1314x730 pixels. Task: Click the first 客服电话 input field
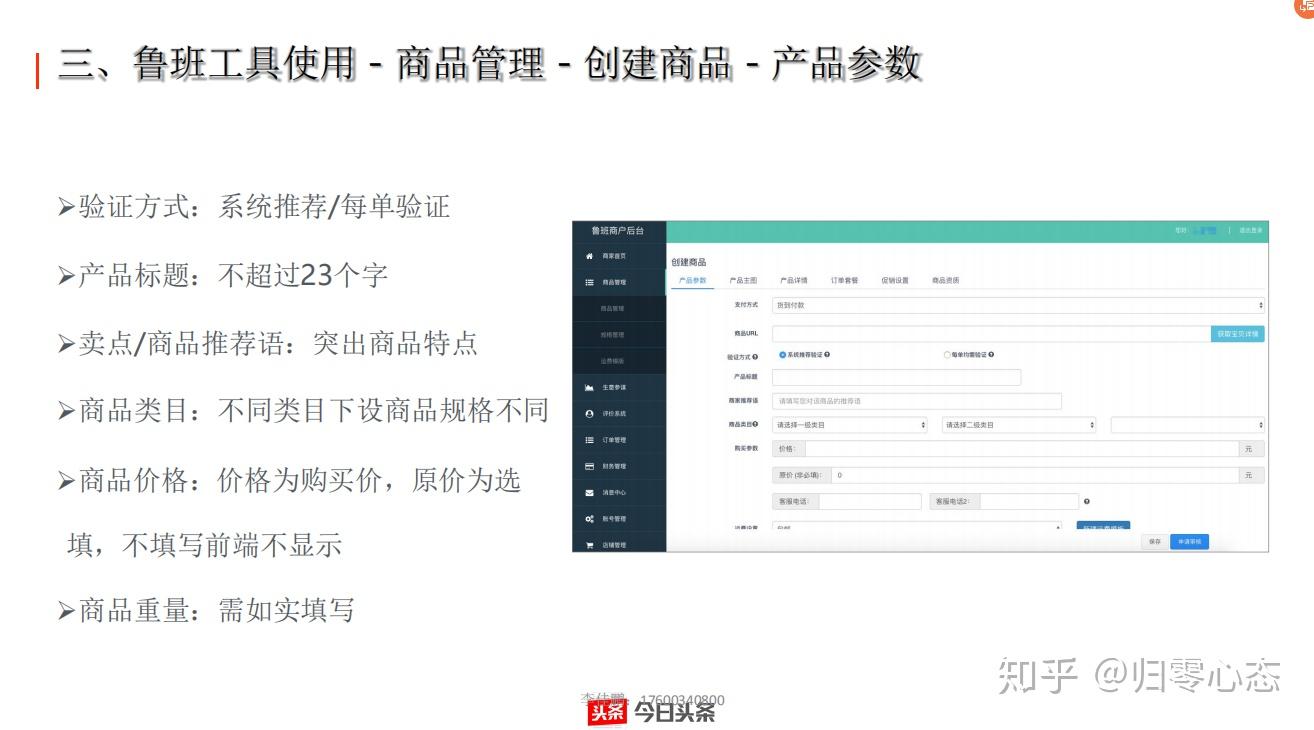pyautogui.click(x=870, y=502)
